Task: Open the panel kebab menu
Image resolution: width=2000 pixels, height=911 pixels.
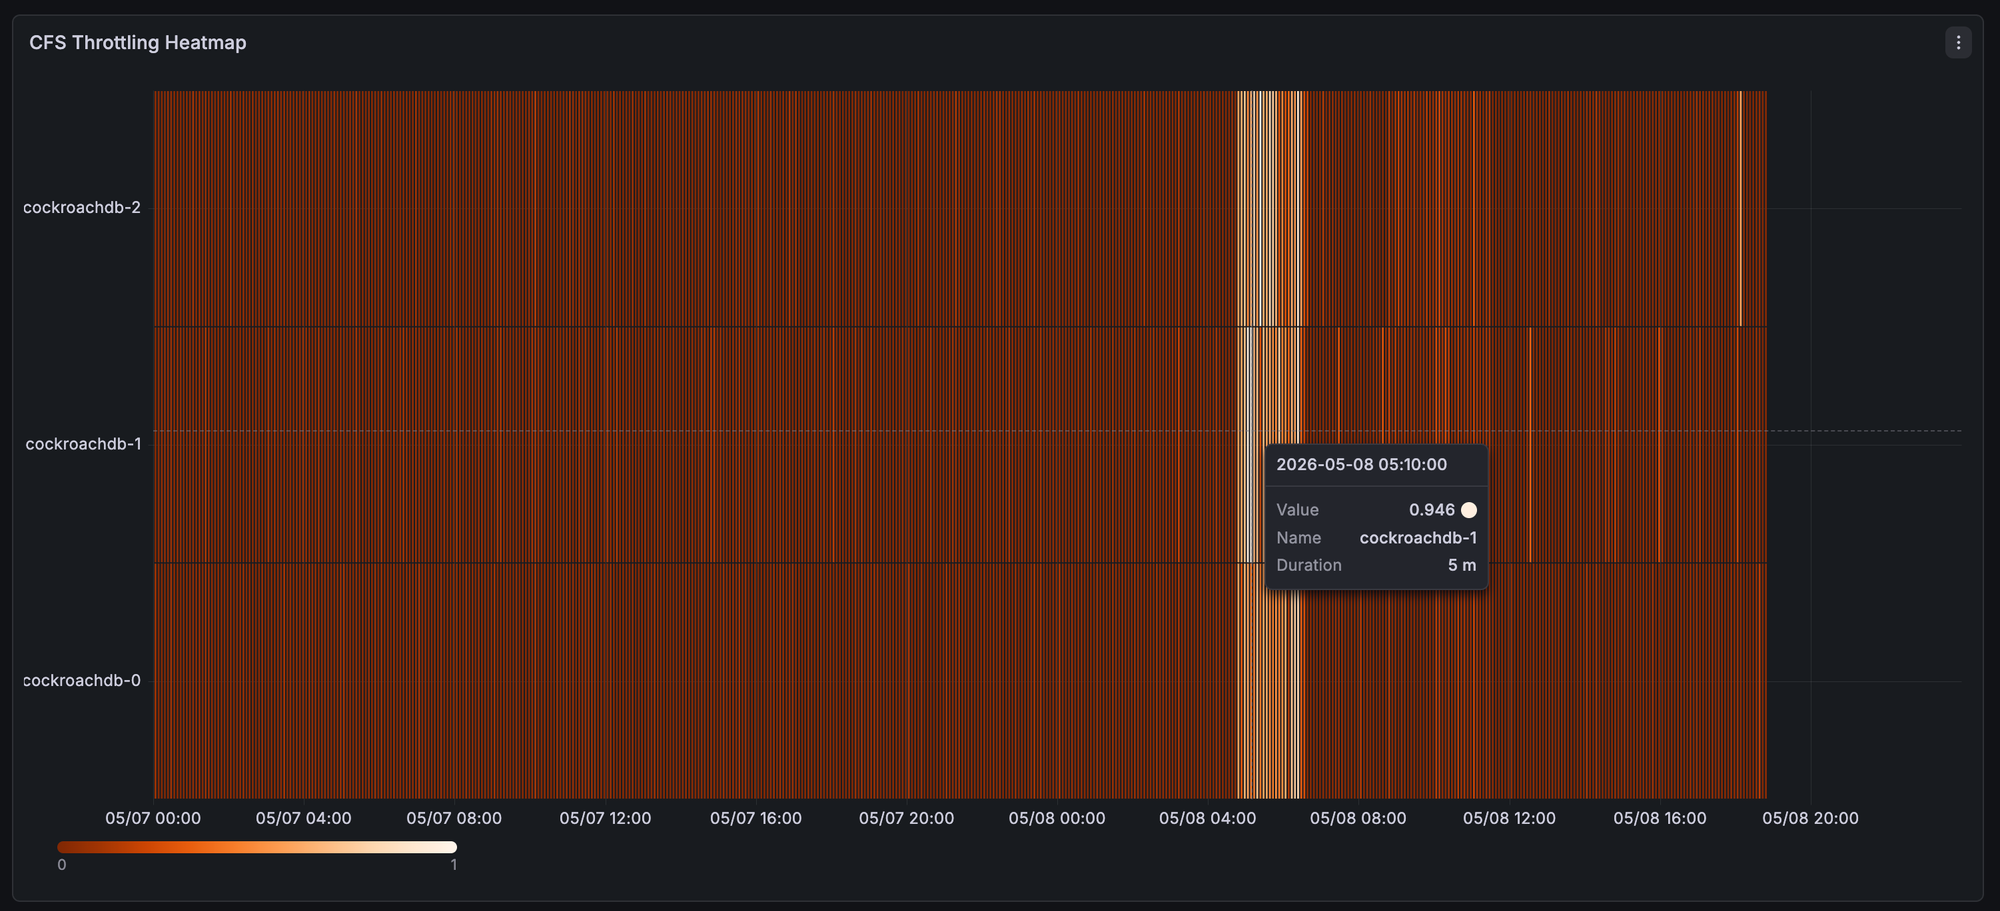Action: pyautogui.click(x=1958, y=43)
